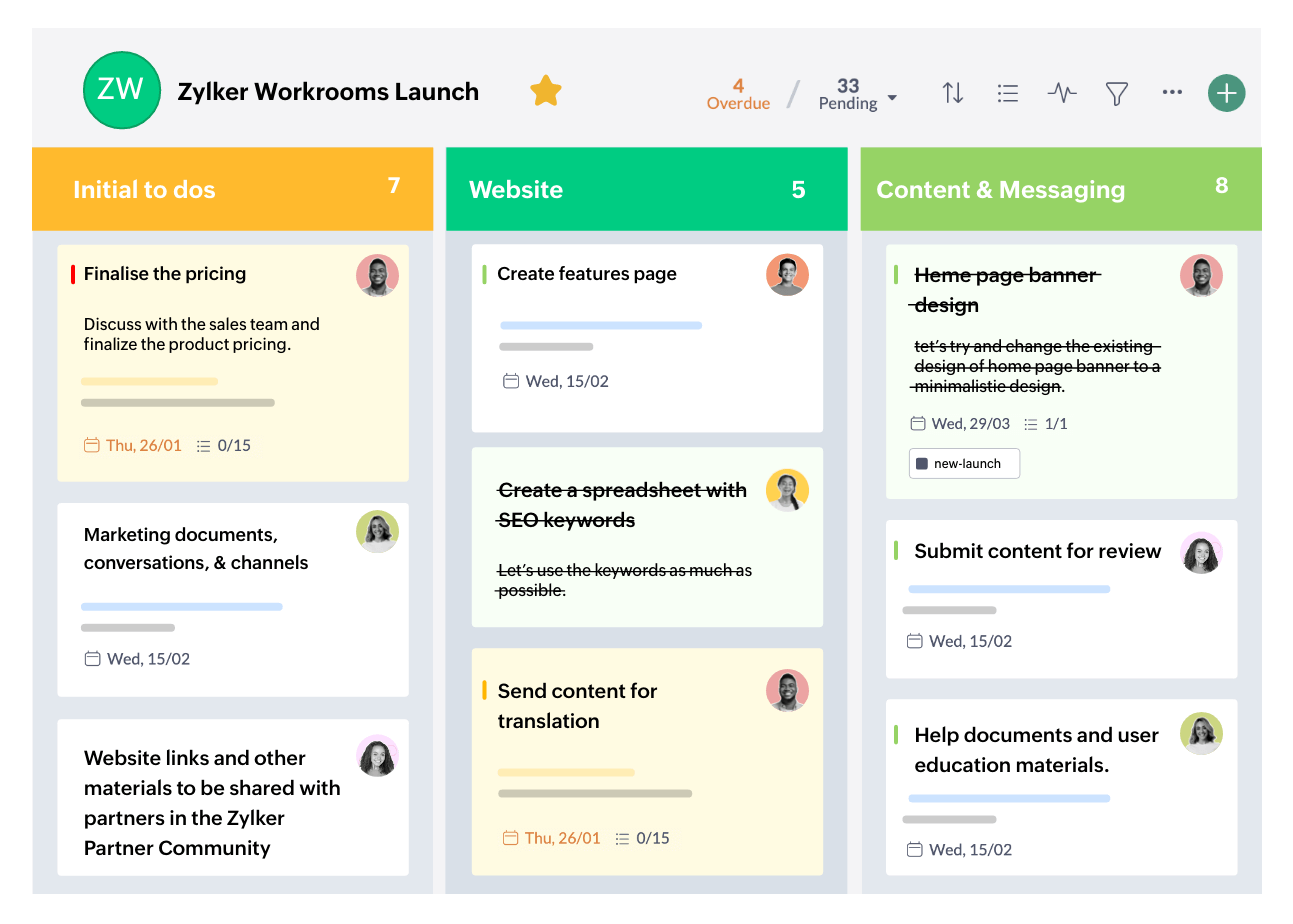The image size is (1293, 924).
Task: Open the Content & Messaging column
Action: (x=1000, y=189)
